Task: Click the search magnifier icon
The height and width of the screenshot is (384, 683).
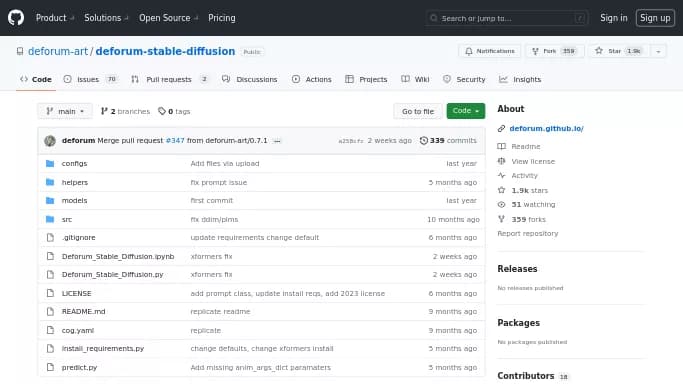Action: [433, 18]
